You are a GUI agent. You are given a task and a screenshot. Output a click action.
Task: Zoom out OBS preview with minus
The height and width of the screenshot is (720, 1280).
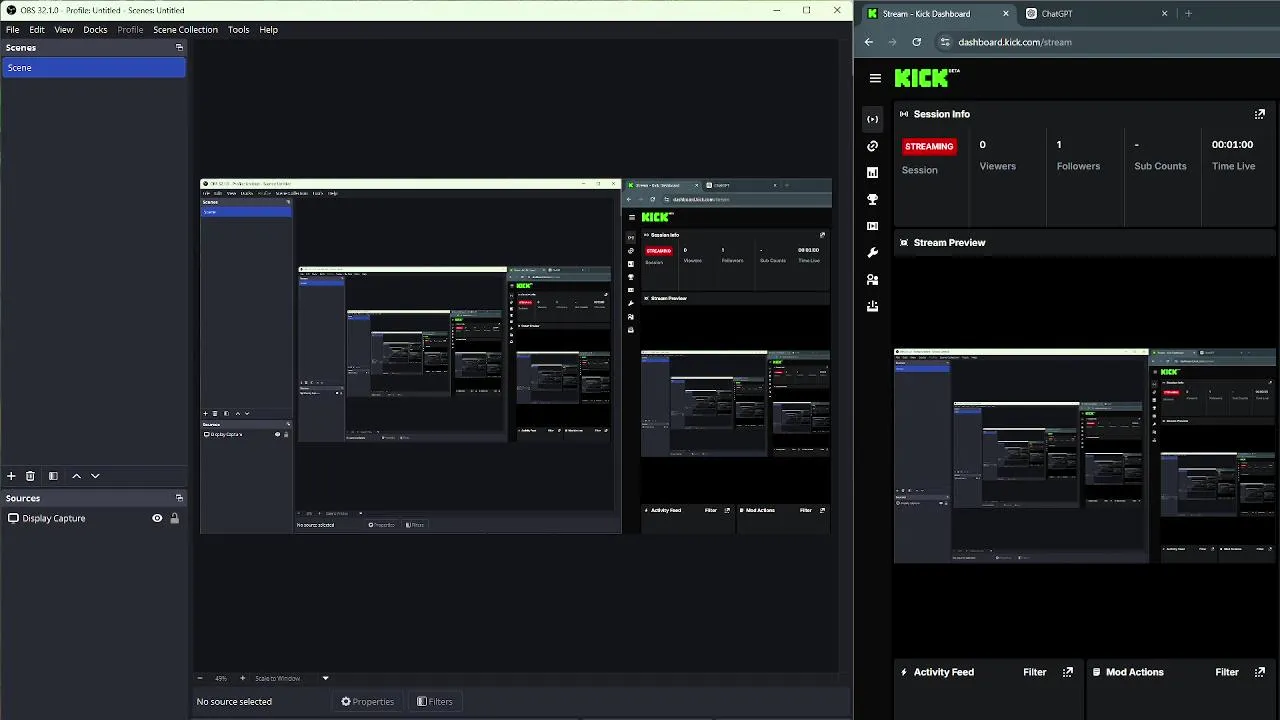click(199, 678)
